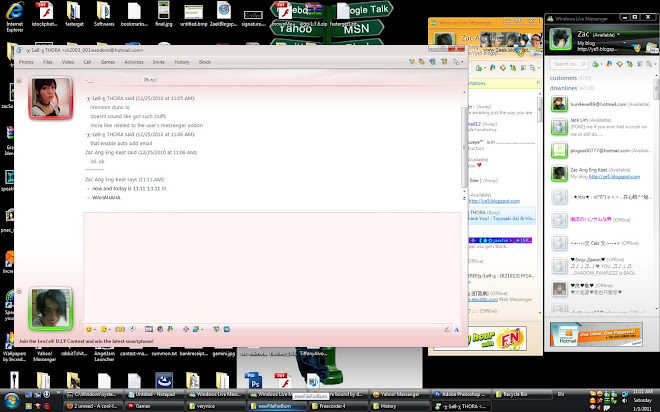Open gemini.jpg desktop icon
The image size is (660, 412).
[x=224, y=354]
